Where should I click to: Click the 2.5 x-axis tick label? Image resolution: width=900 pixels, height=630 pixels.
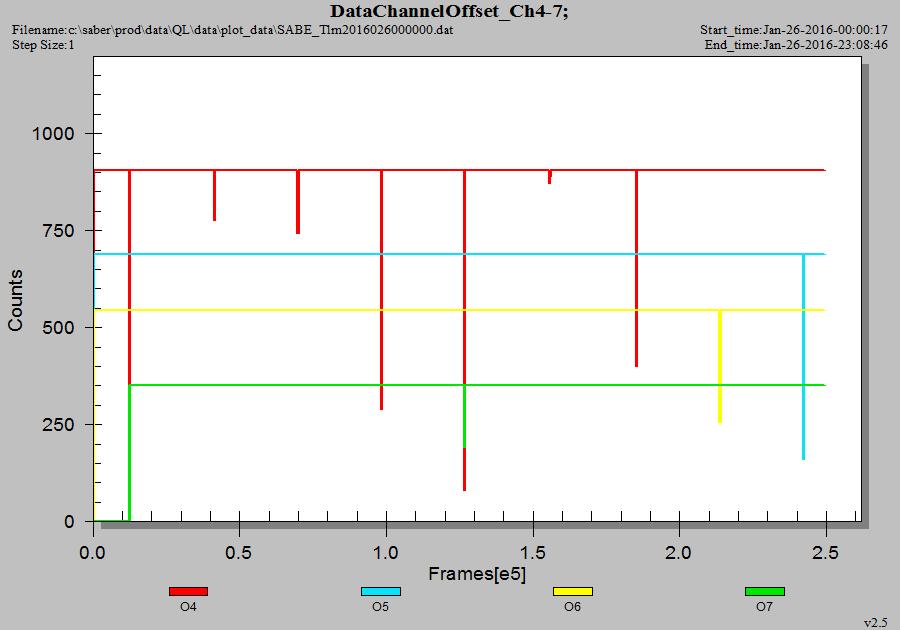click(825, 553)
